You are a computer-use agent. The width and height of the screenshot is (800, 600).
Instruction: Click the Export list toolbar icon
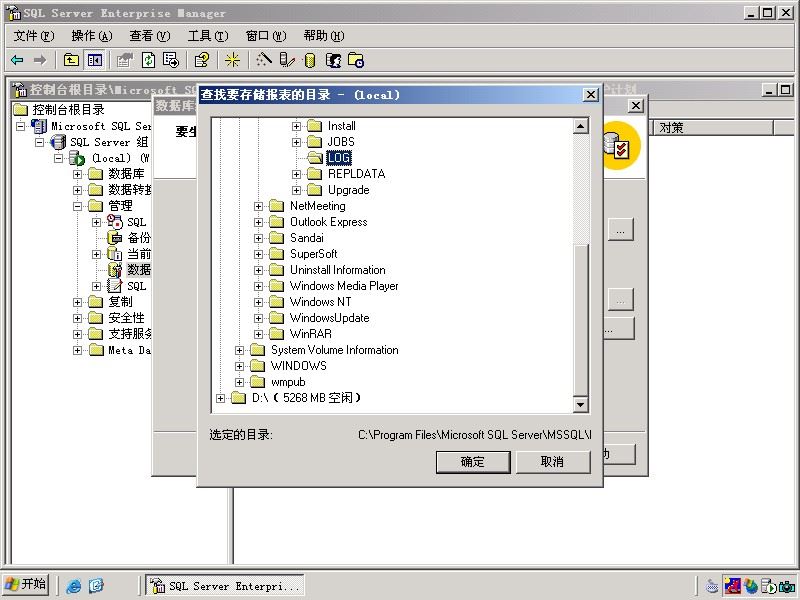pos(171,60)
